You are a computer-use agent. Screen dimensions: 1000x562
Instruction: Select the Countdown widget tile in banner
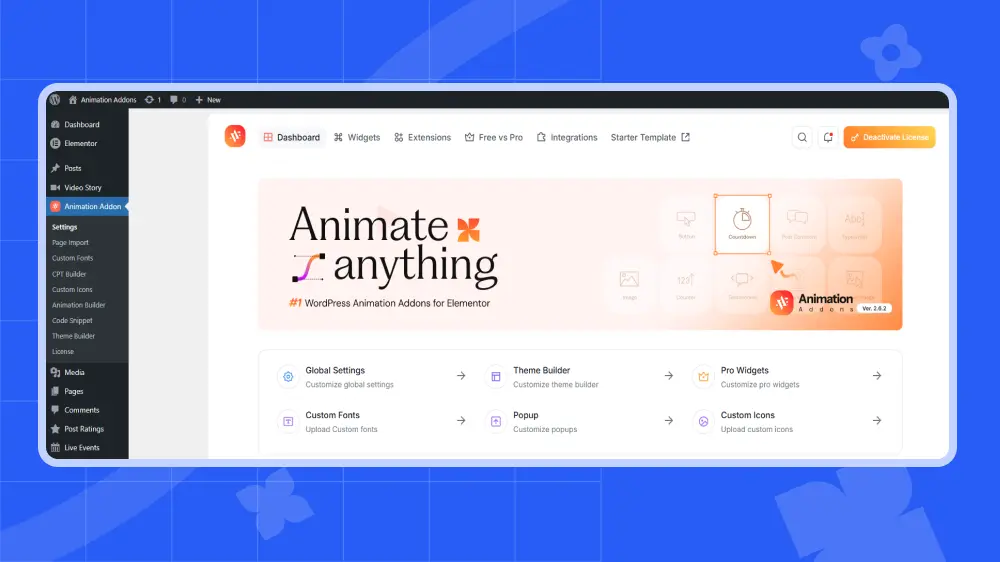pyautogui.click(x=742, y=225)
